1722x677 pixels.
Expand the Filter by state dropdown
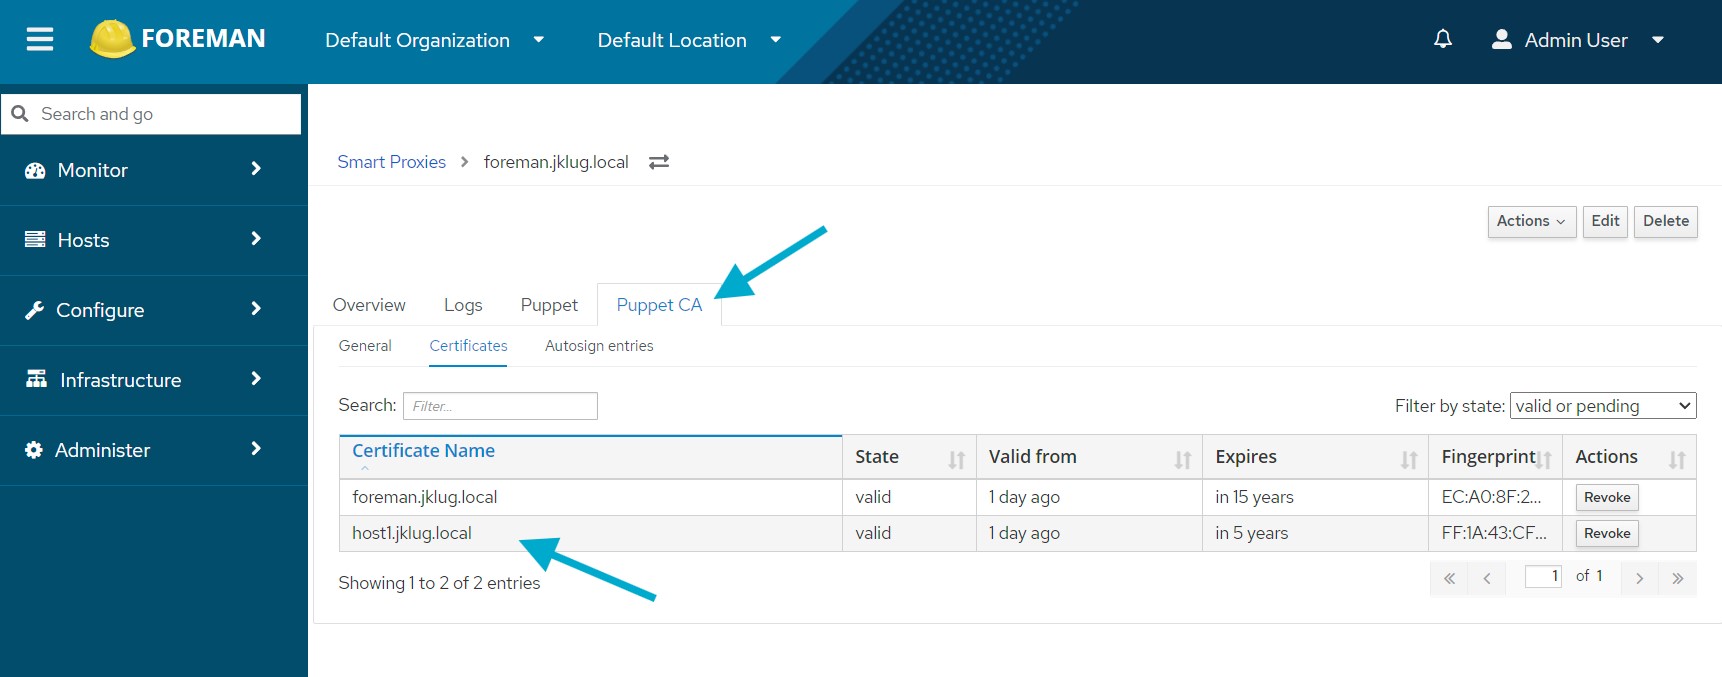1602,405
